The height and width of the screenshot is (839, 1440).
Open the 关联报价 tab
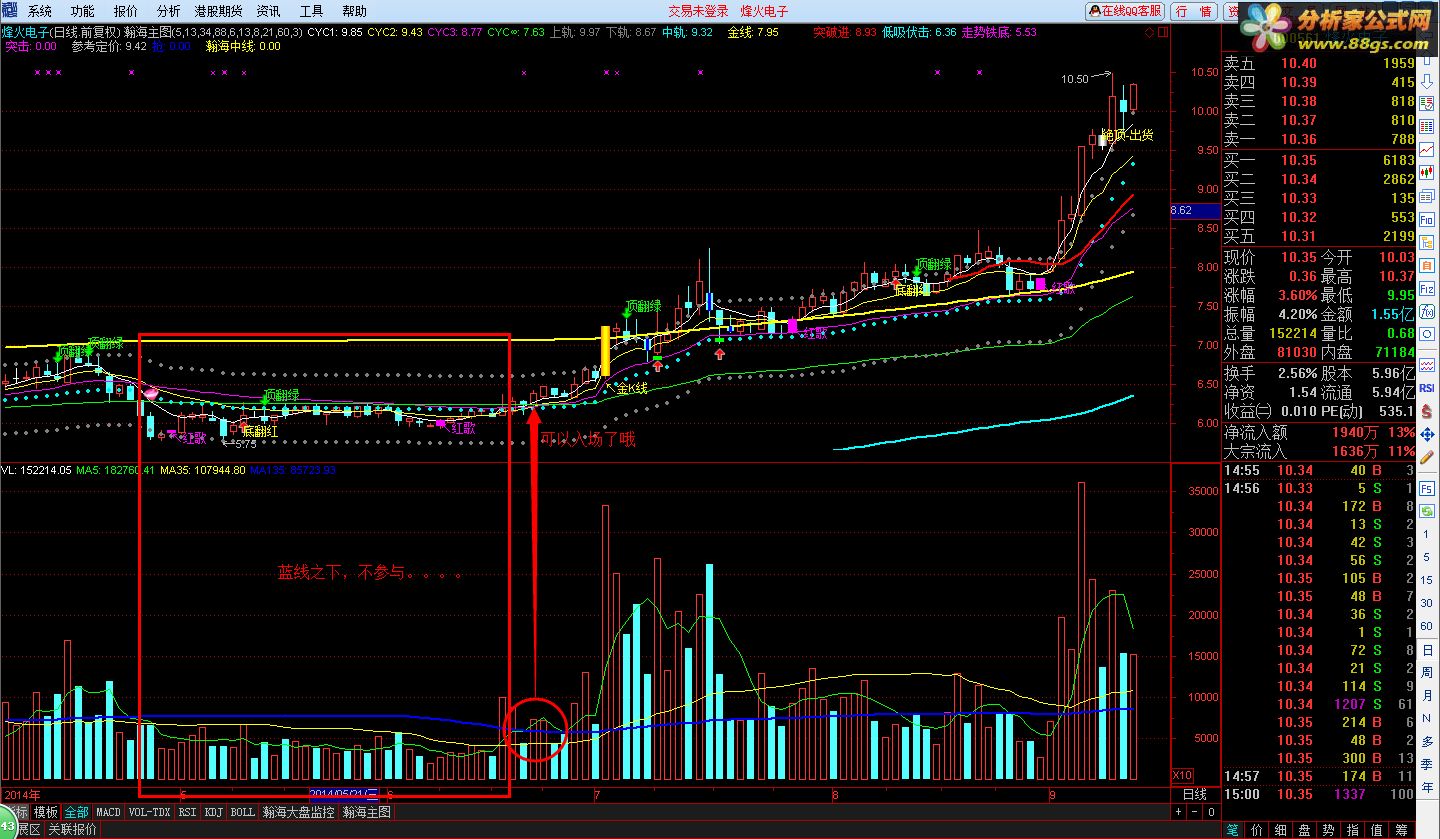click(x=73, y=829)
